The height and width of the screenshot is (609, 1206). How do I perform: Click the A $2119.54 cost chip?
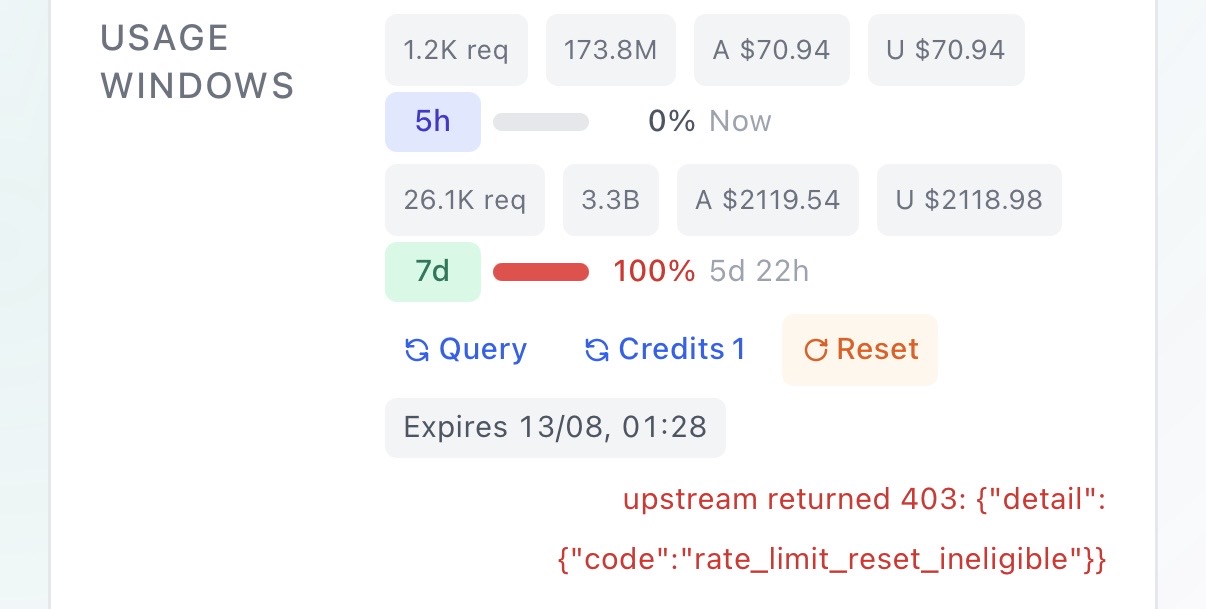[x=768, y=200]
